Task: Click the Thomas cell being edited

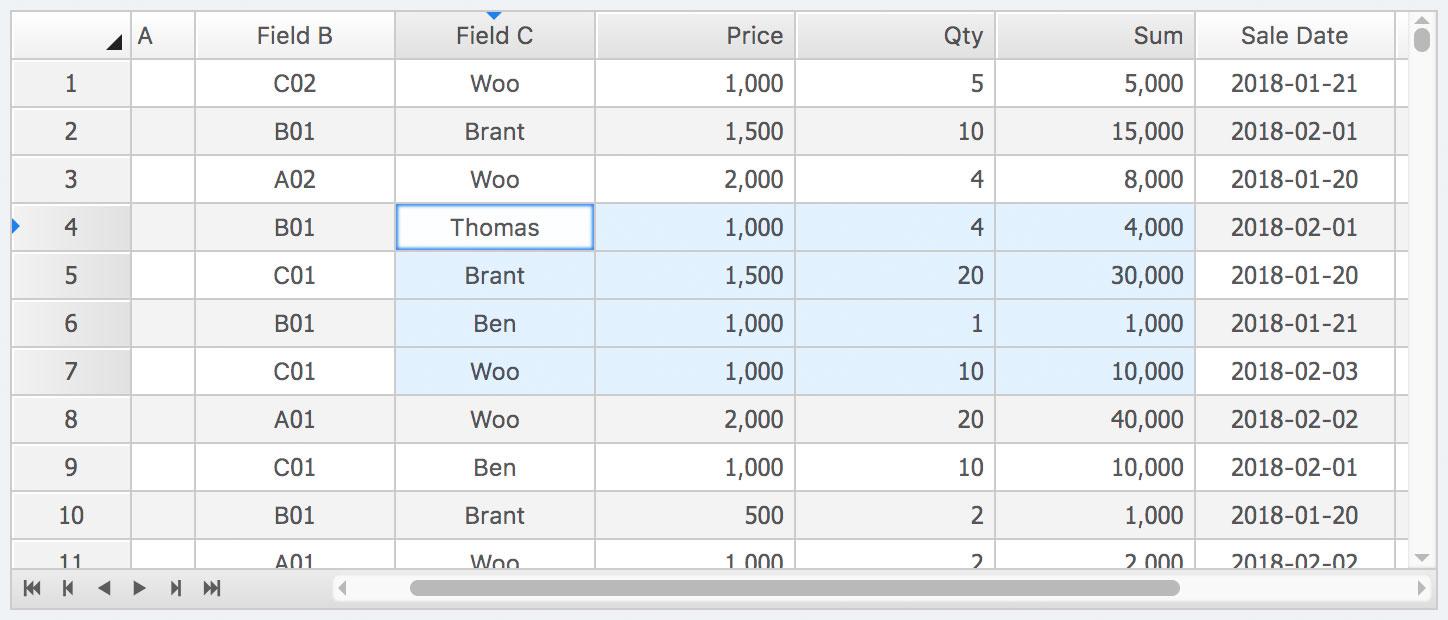Action: tap(495, 227)
